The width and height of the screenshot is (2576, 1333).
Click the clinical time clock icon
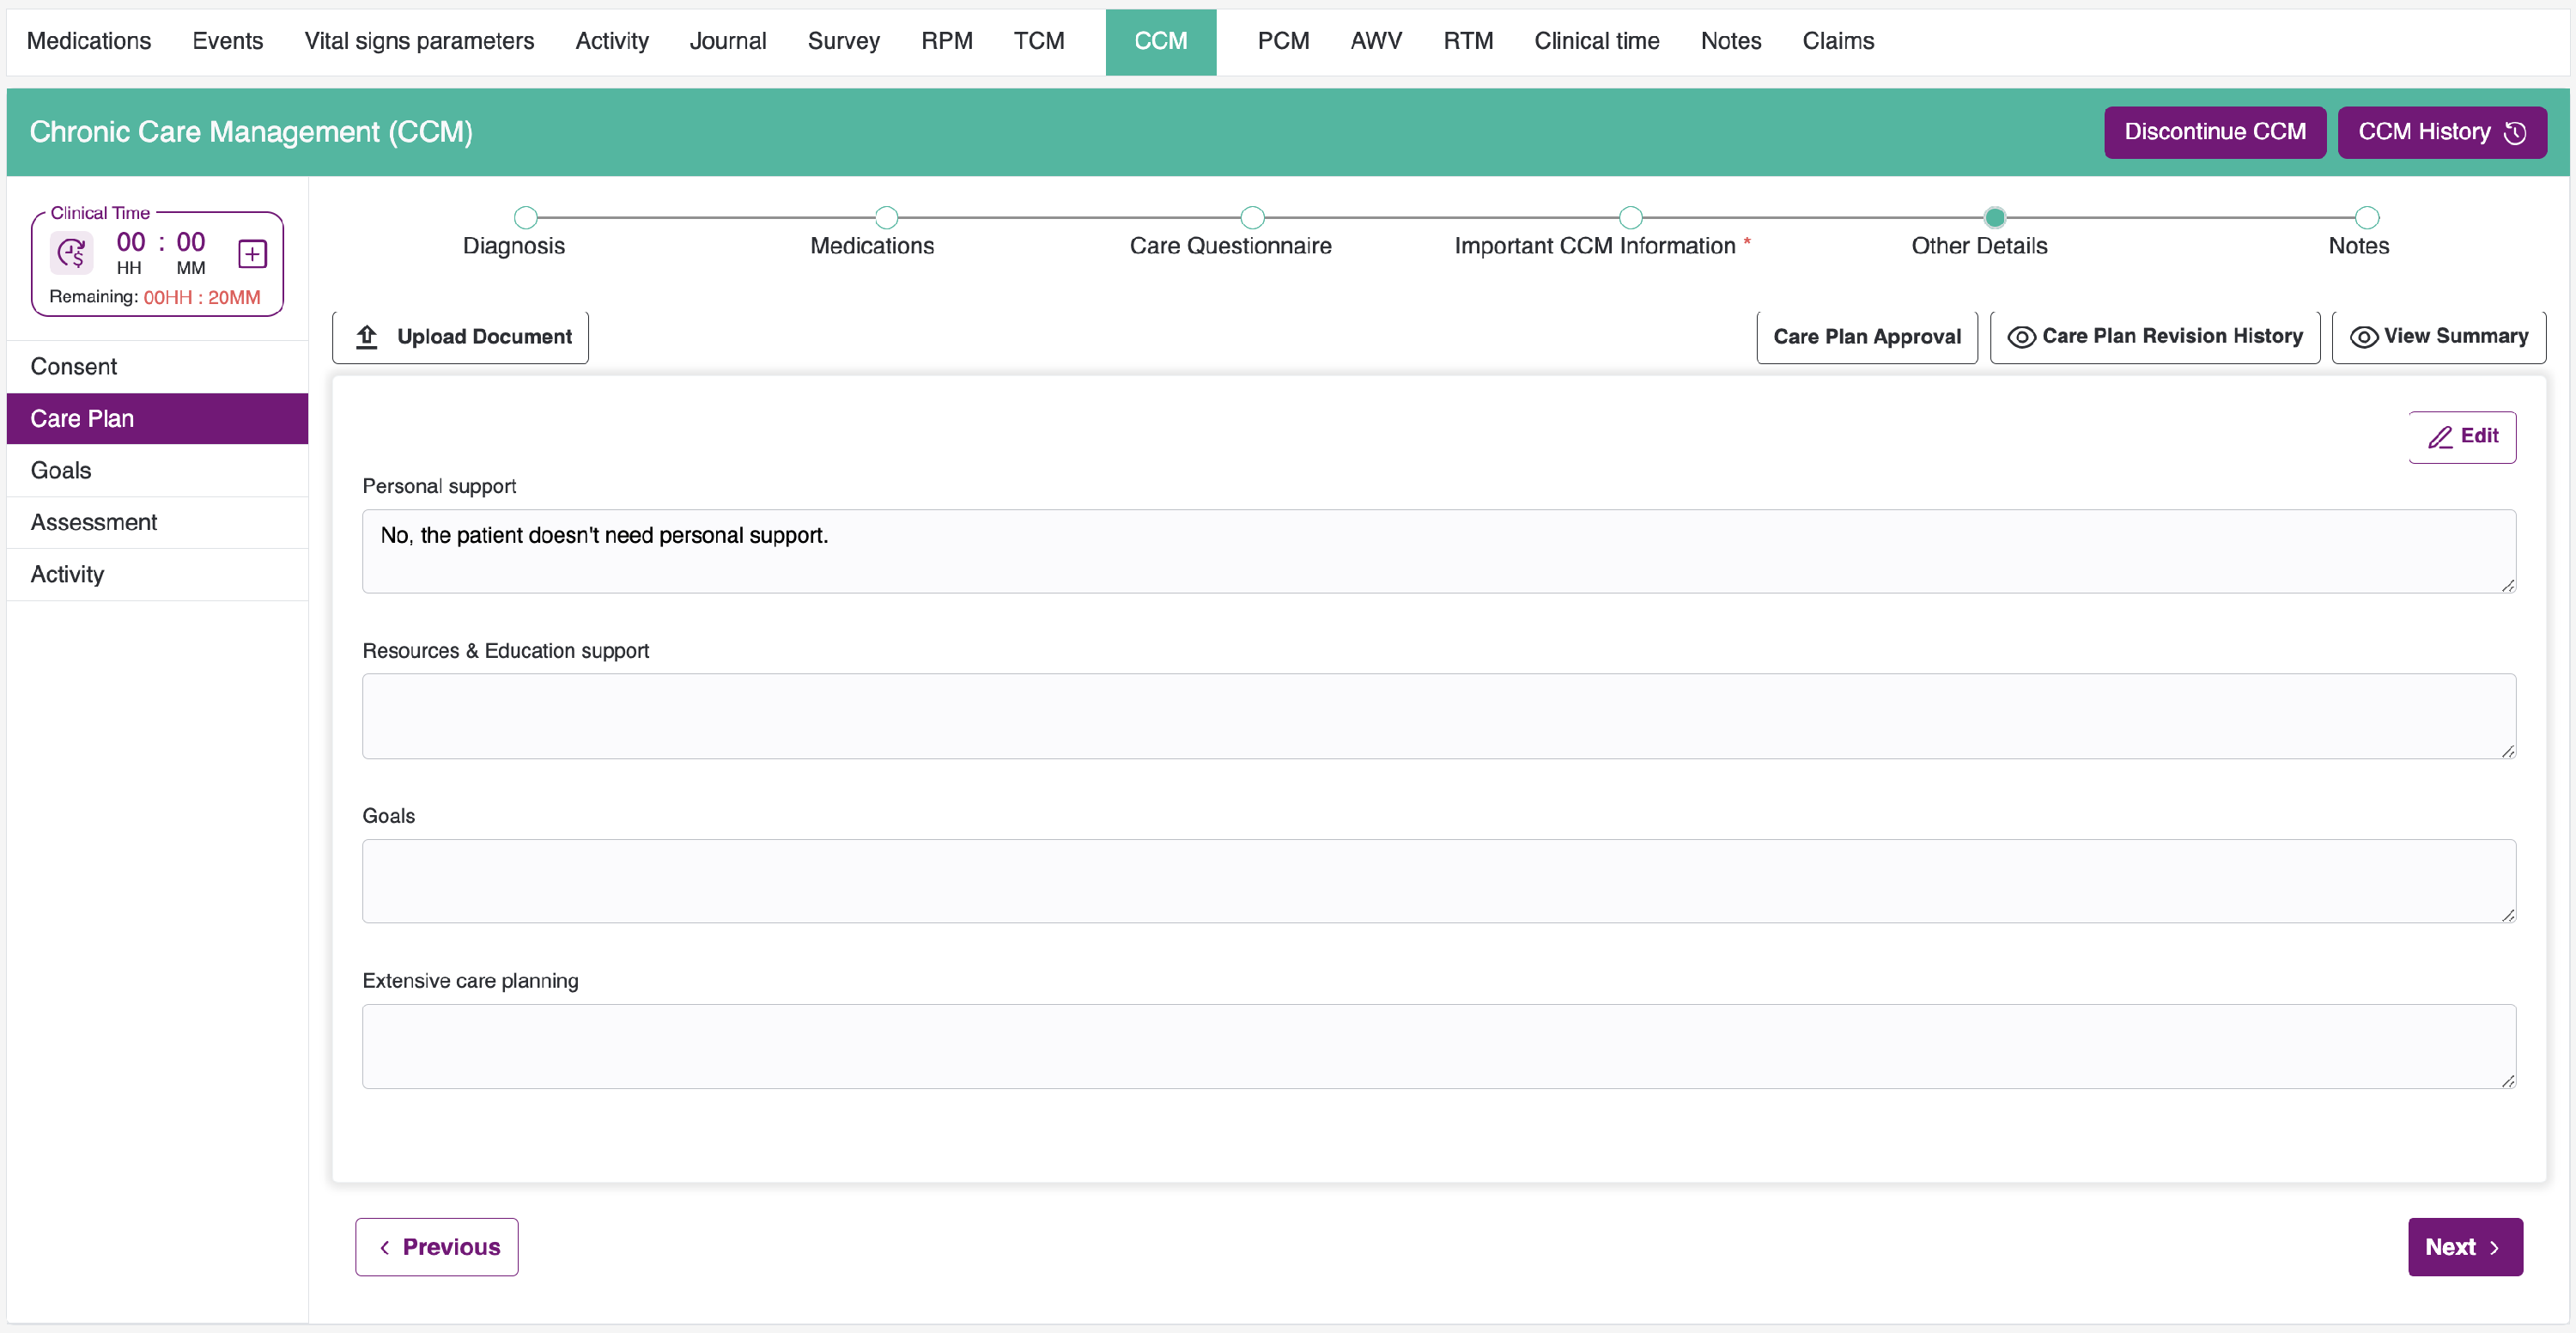72,253
